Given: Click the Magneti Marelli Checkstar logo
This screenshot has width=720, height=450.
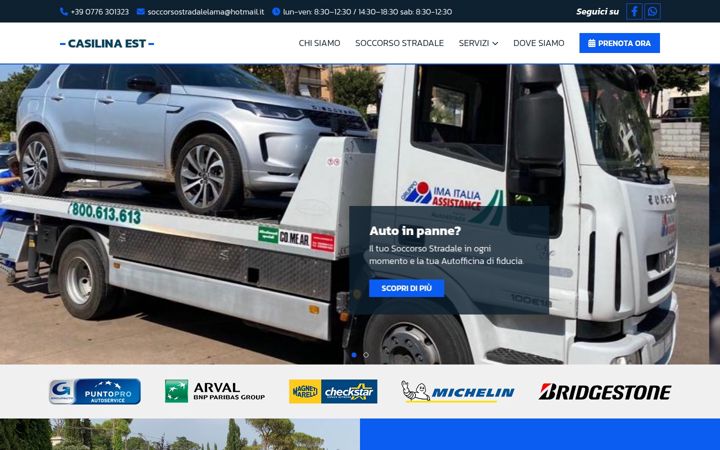Looking at the screenshot, I should pos(333,391).
